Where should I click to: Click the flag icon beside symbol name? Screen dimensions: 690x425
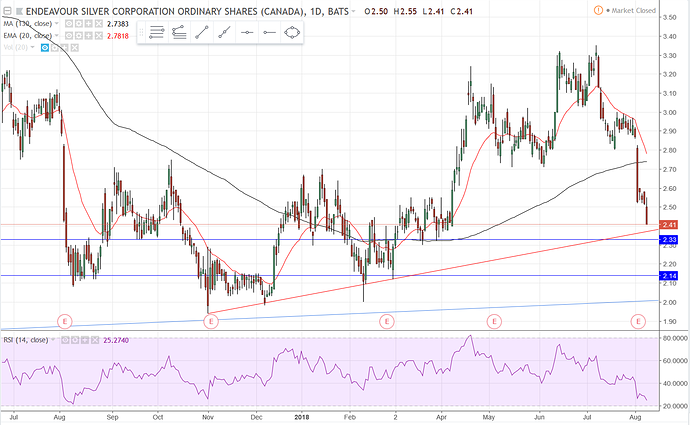[x=20, y=11]
